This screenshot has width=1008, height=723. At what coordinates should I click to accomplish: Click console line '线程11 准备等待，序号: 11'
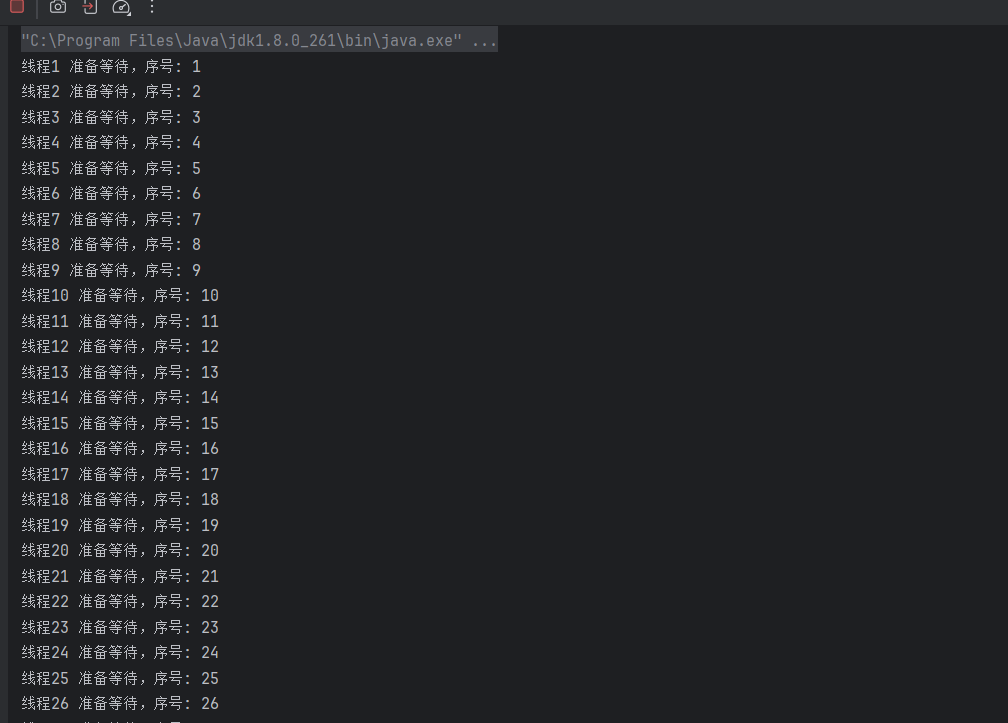[x=120, y=321]
